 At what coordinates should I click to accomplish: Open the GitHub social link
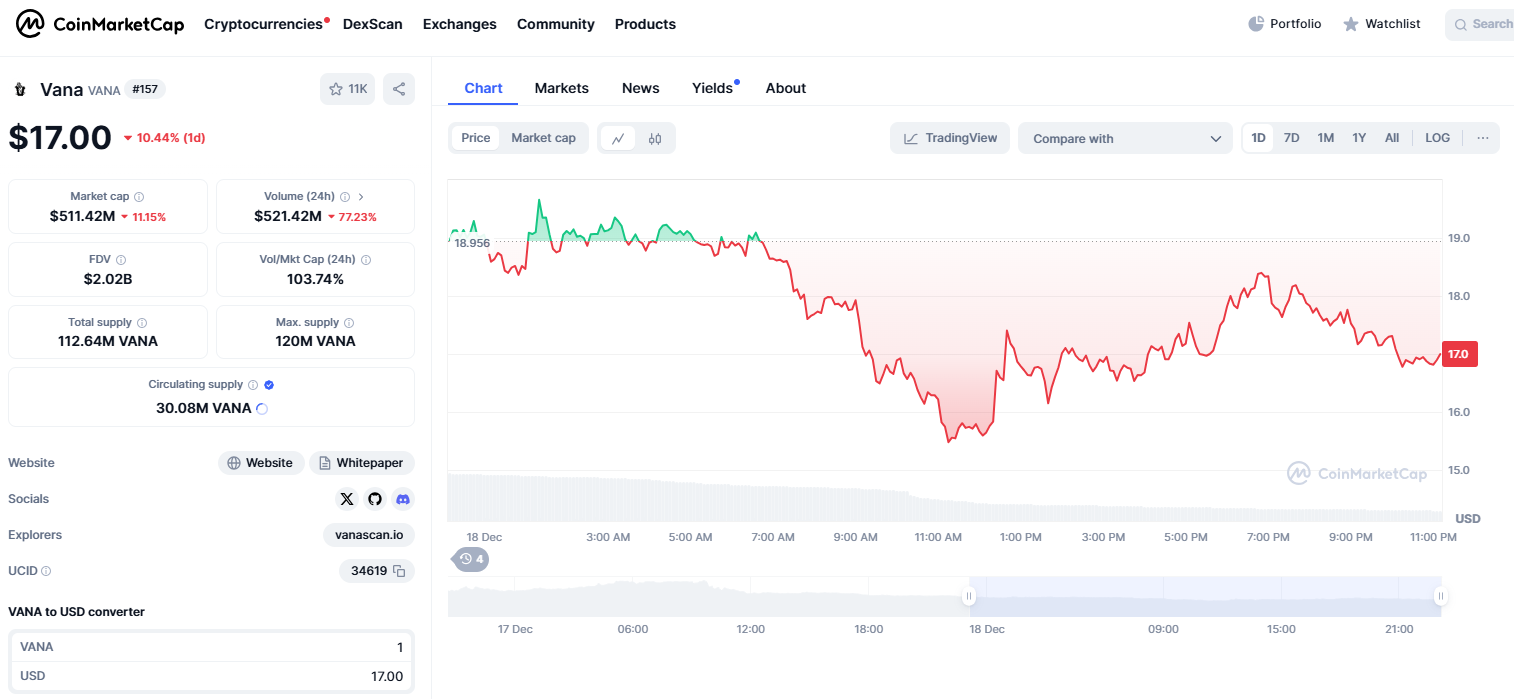[375, 499]
